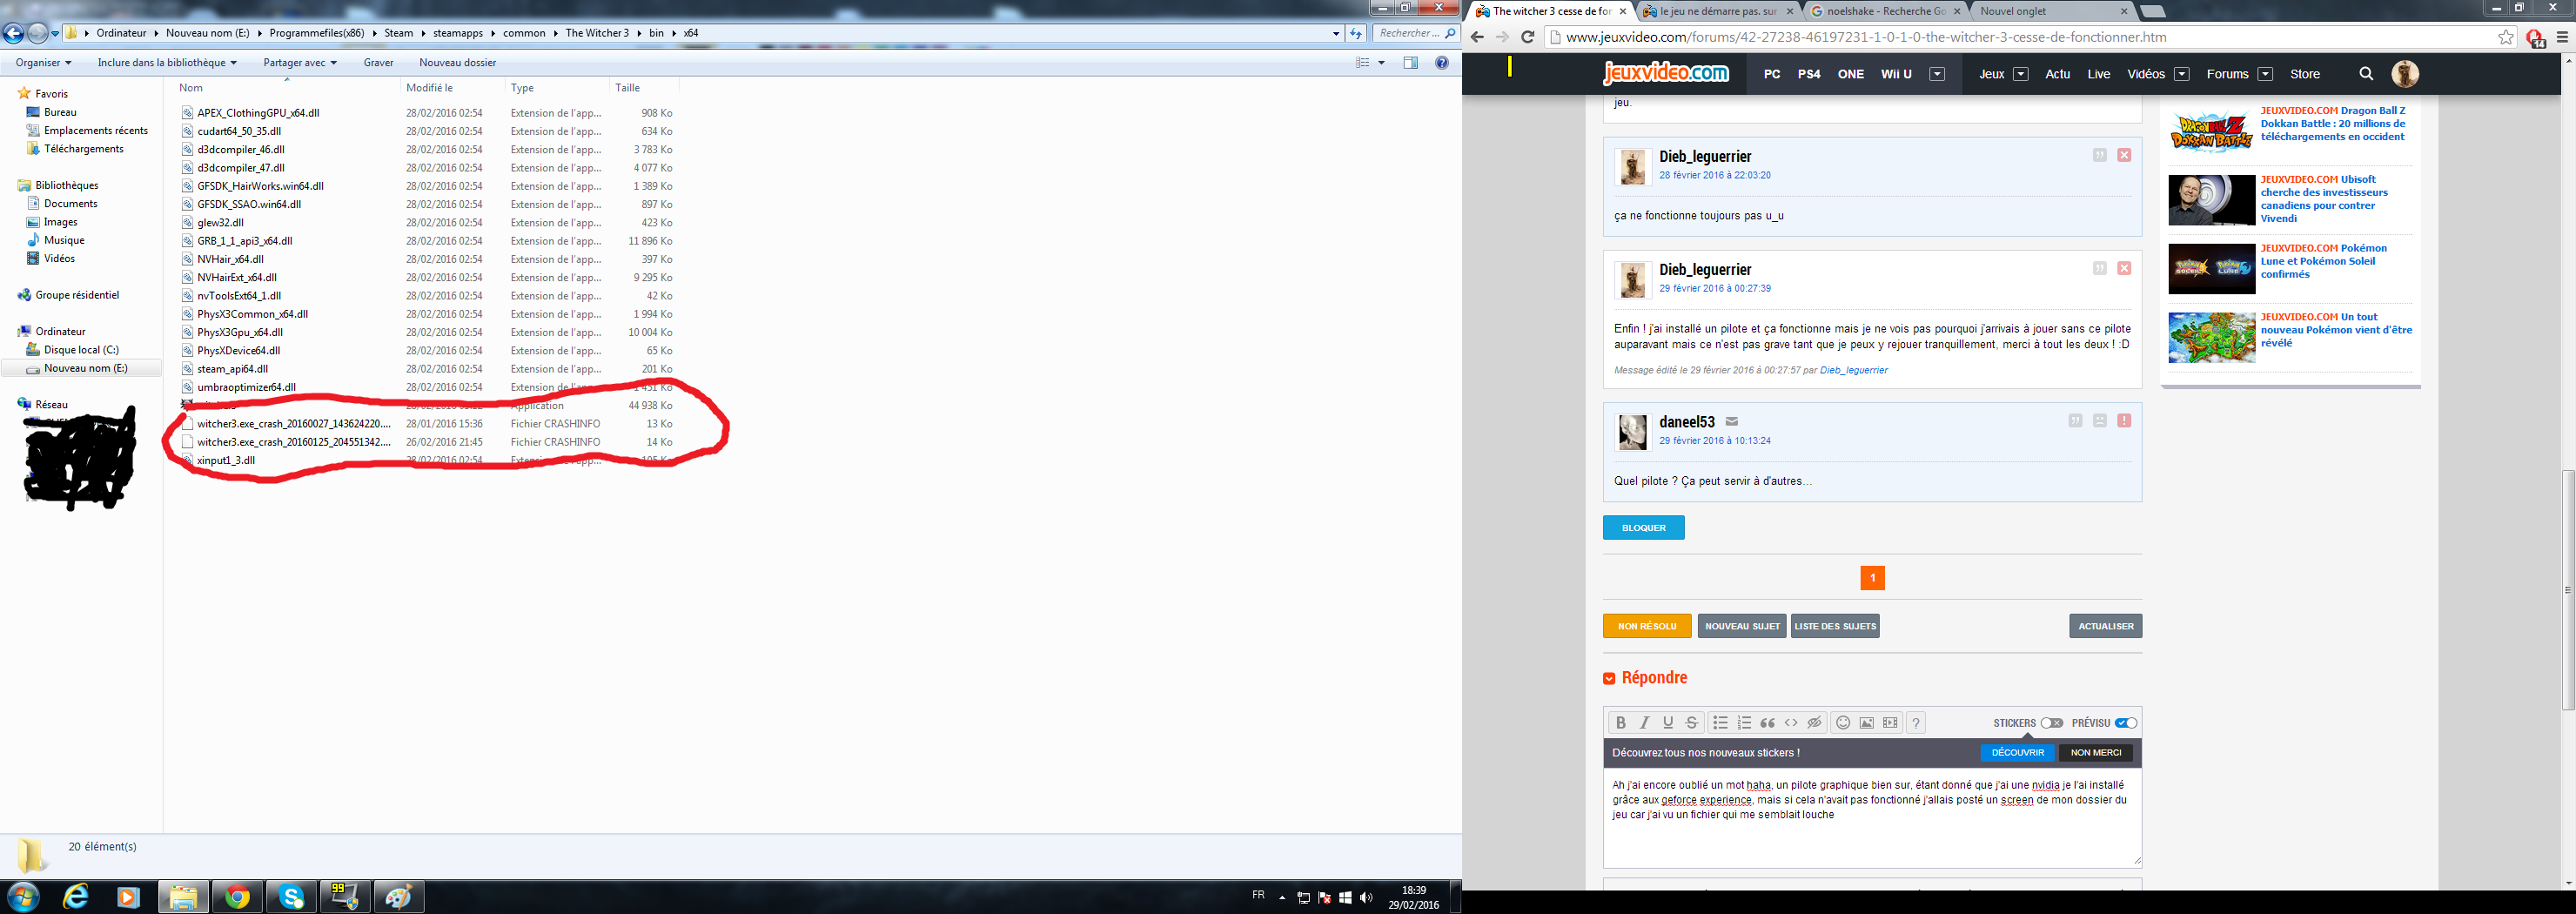Delete Dieb_leguerrier's 22:03:20 message with red X
The height and width of the screenshot is (914, 2576).
(2124, 155)
